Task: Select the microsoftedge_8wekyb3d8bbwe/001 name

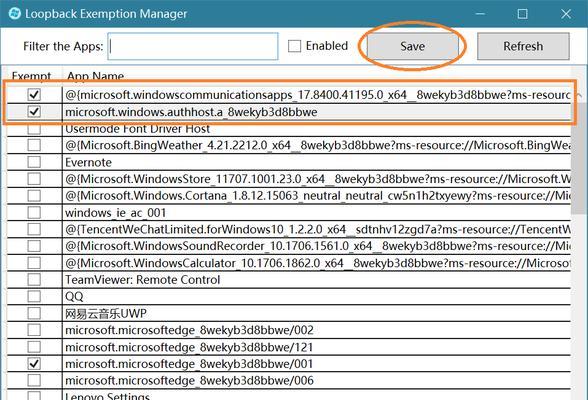Action: pyautogui.click(x=189, y=364)
